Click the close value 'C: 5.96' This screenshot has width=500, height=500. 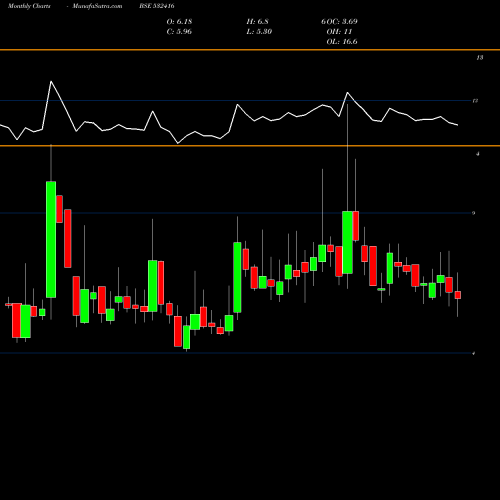click(x=179, y=32)
